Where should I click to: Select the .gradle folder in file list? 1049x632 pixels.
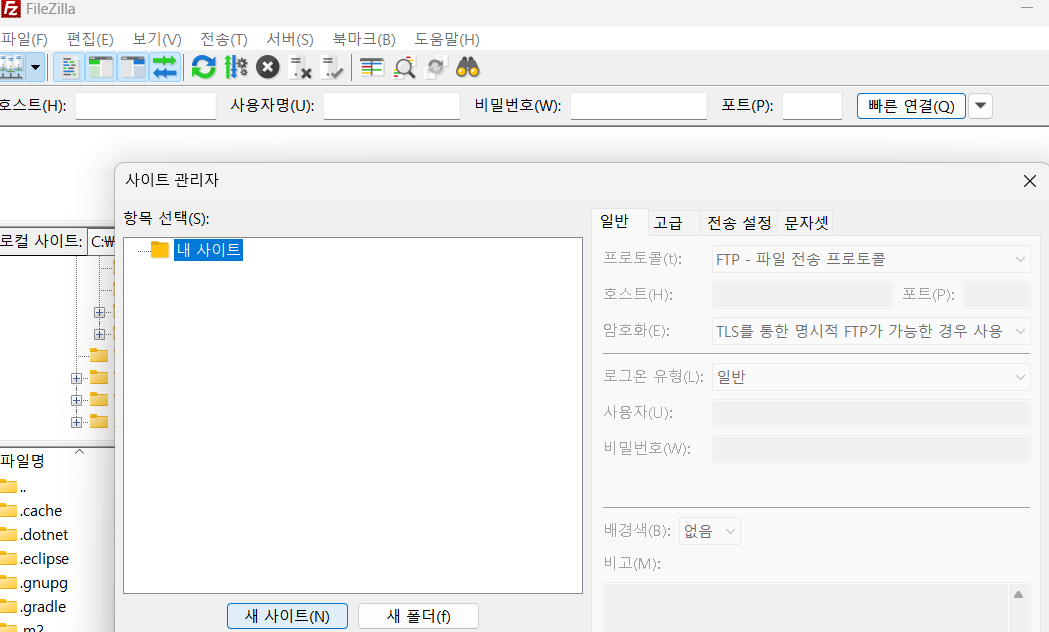pos(43,607)
